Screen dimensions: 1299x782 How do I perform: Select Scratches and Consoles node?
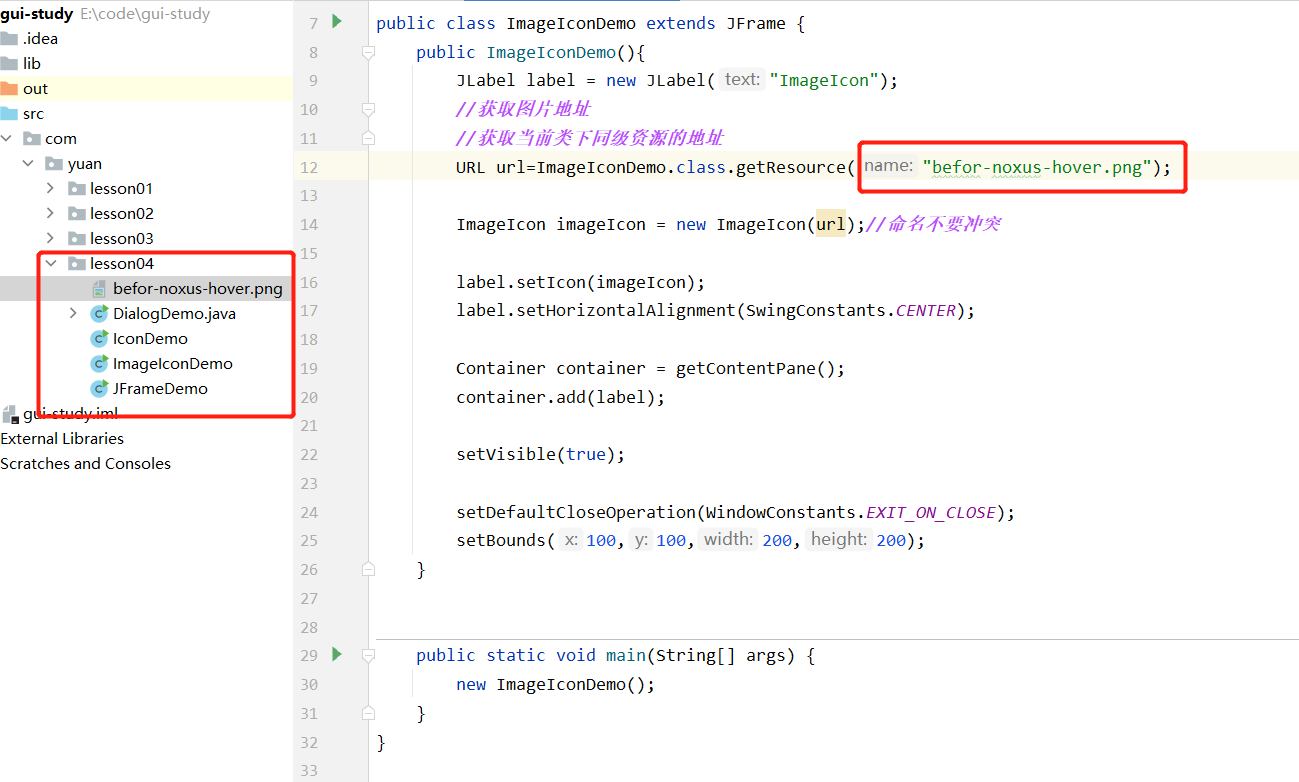coord(85,464)
